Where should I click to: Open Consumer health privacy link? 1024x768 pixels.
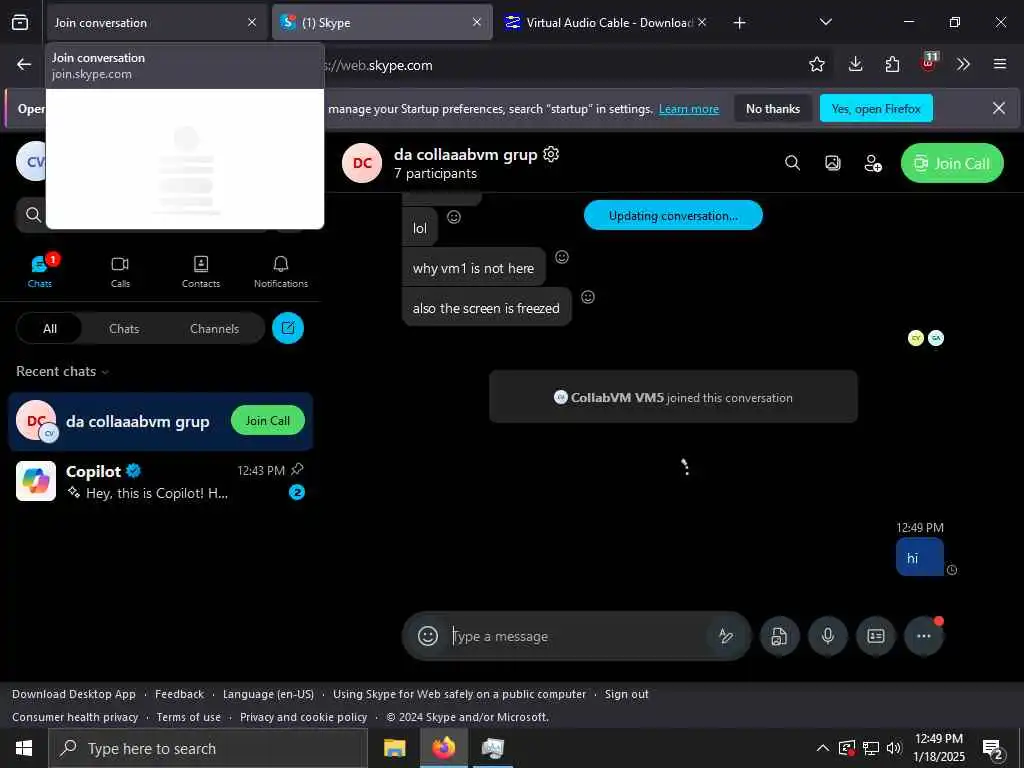75,717
